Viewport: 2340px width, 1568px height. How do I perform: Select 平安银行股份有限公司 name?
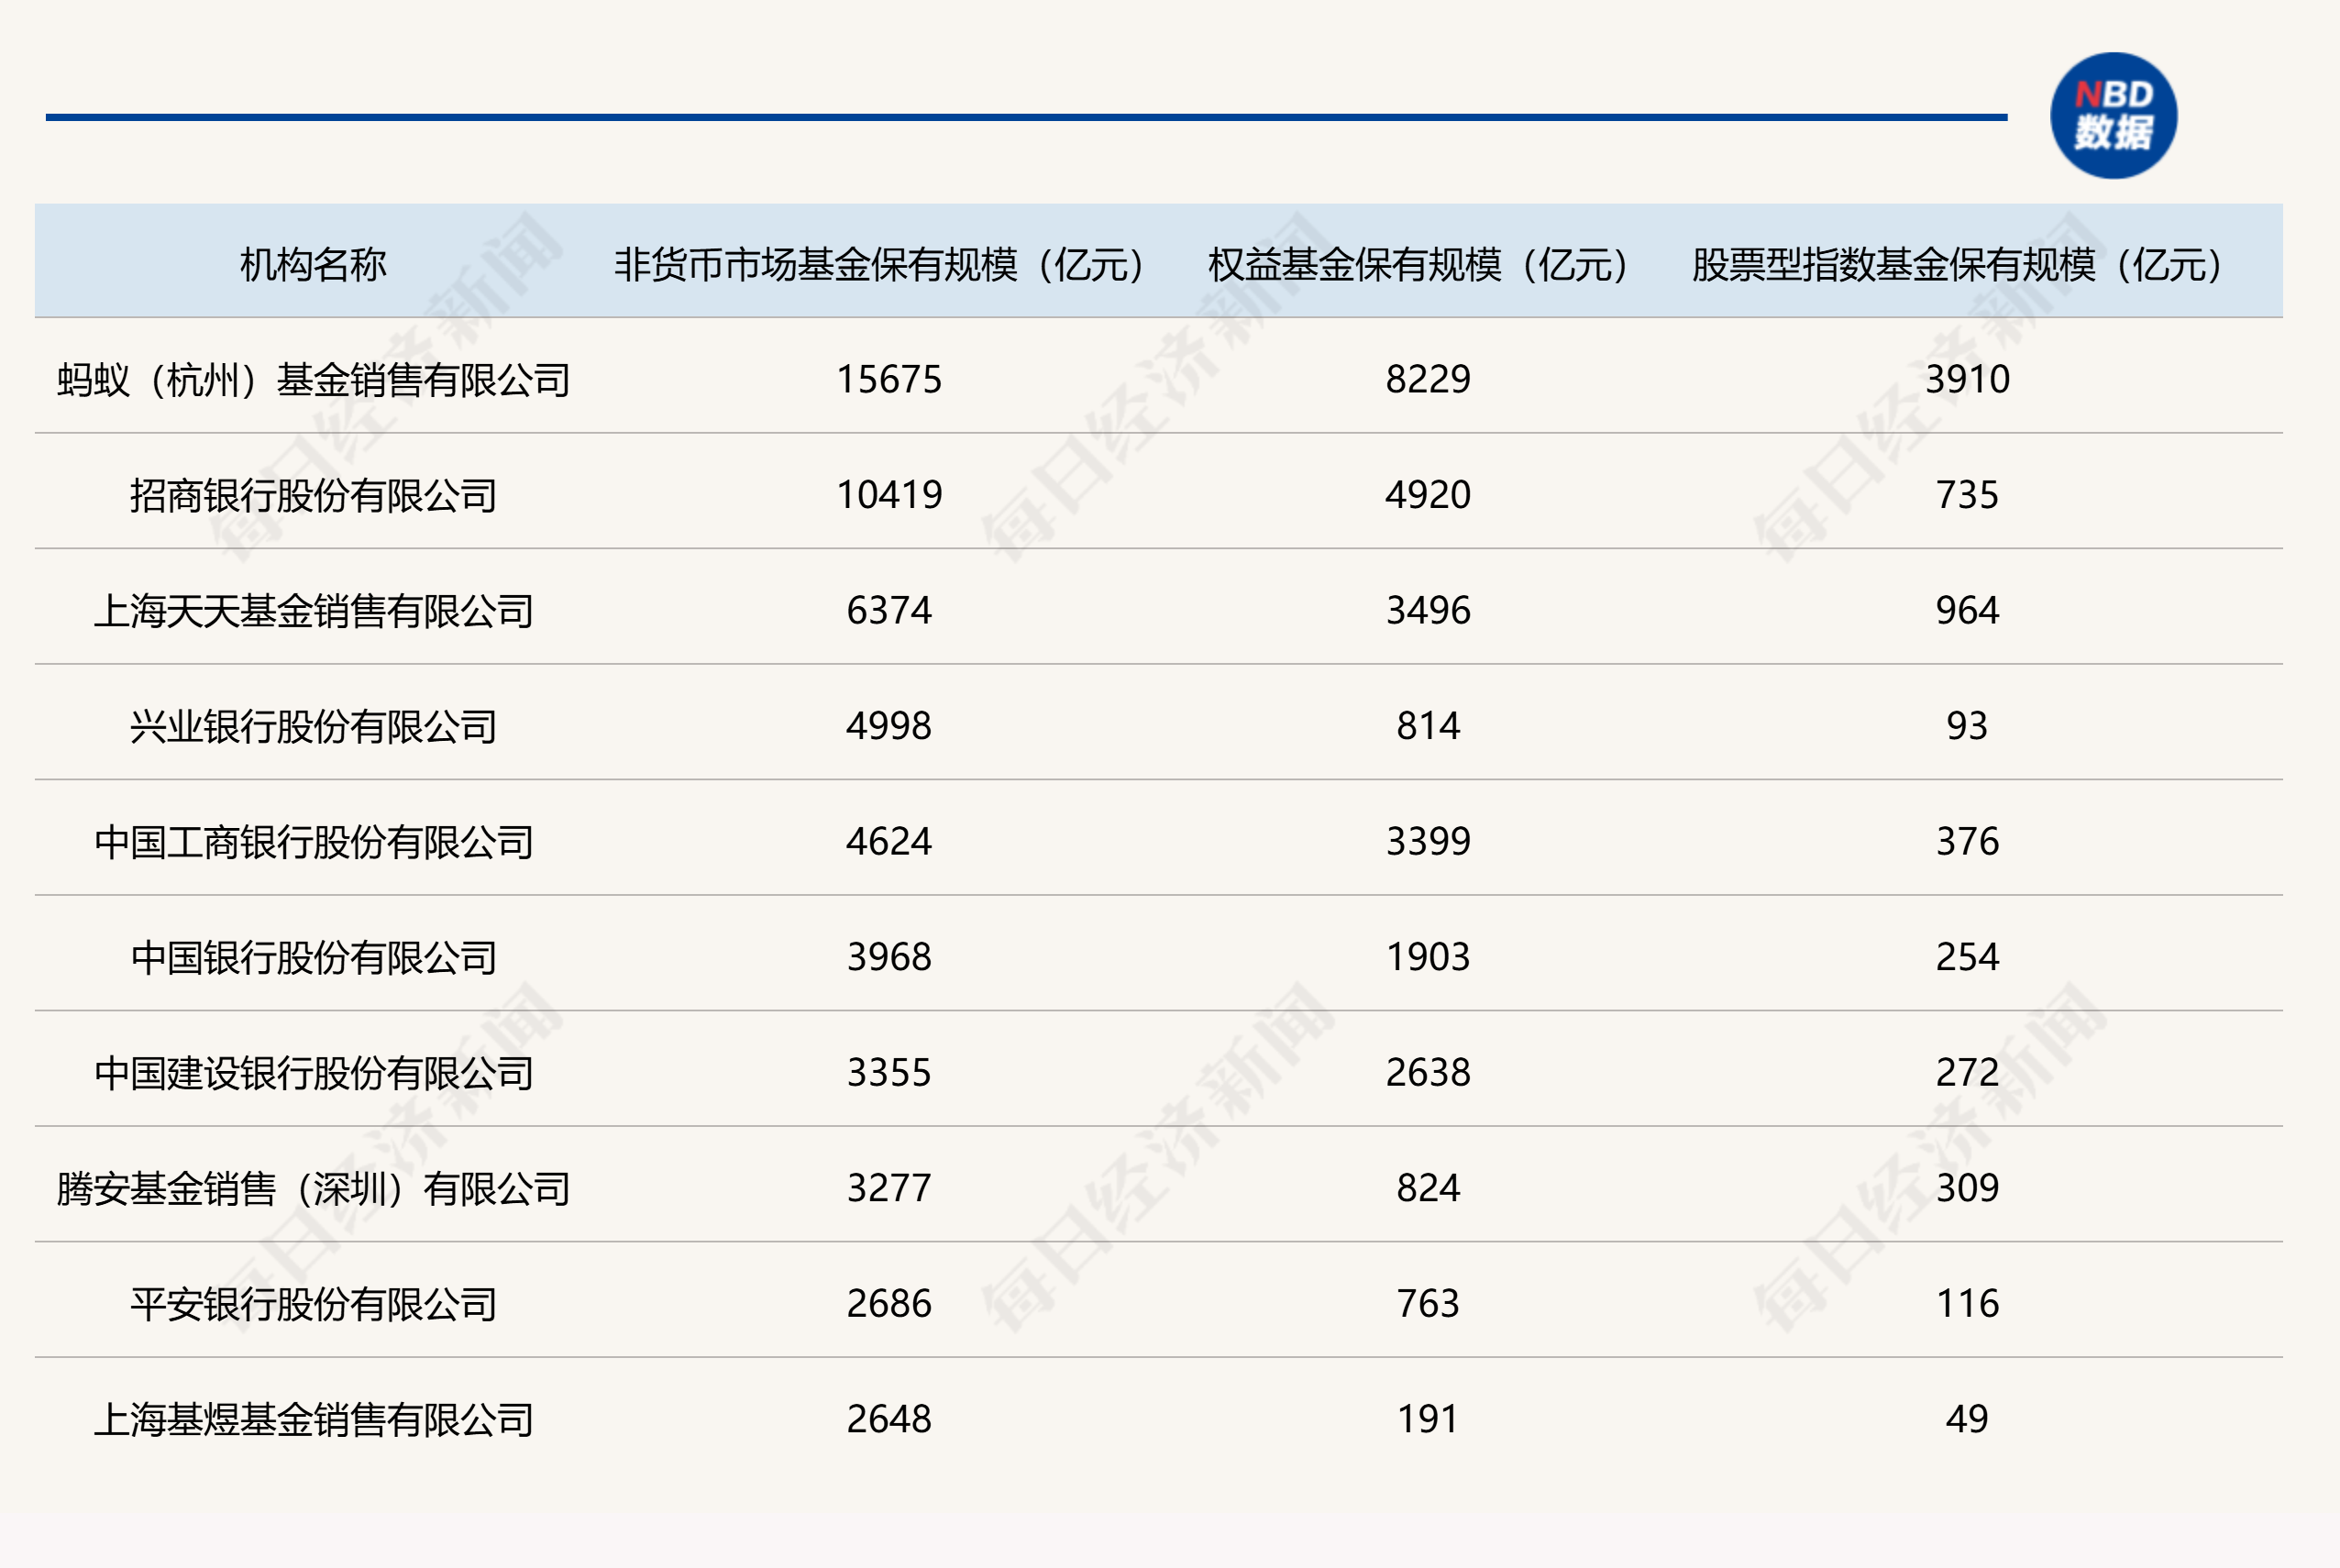coord(313,1304)
